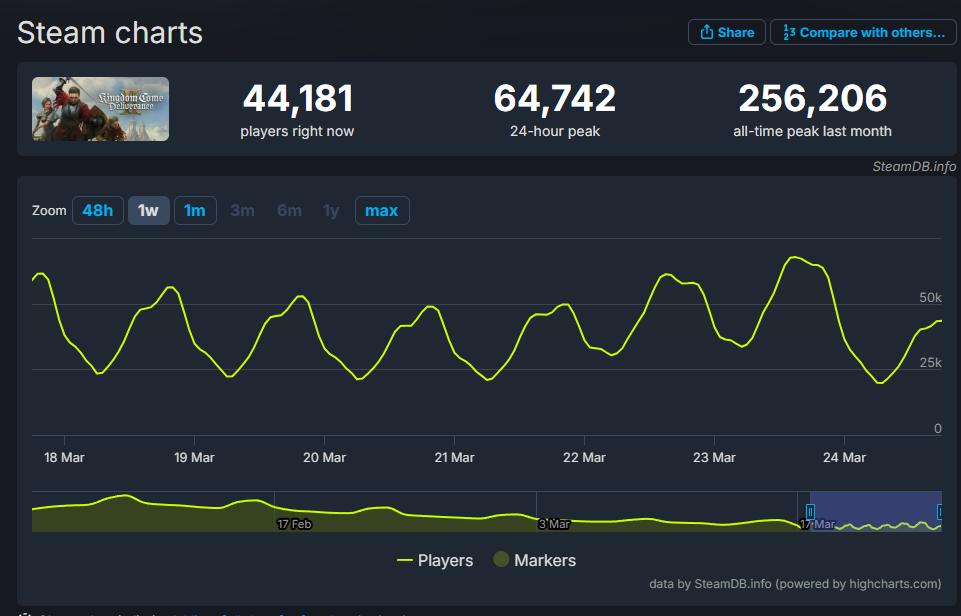Image resolution: width=961 pixels, height=616 pixels.
Task: Select the 1w zoom range
Action: coord(148,210)
